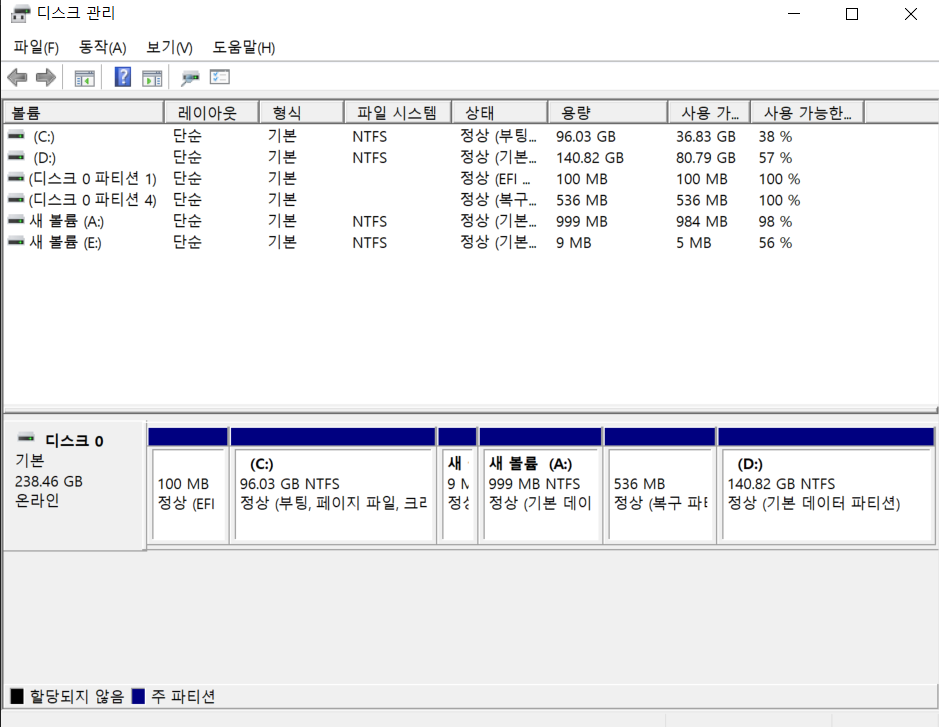939x727 pixels.
Task: Click the Forward arrow toolbar icon
Action: click(46, 77)
